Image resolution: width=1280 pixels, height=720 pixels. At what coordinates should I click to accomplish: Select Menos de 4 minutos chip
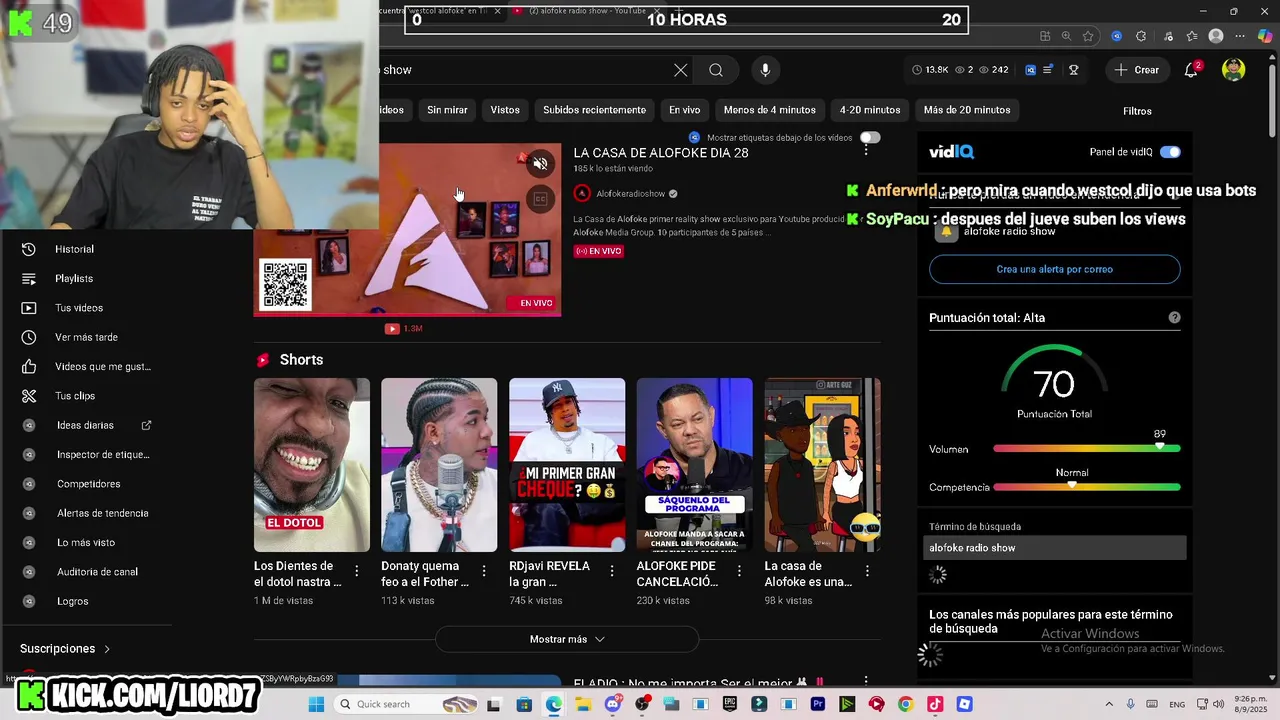(x=770, y=110)
